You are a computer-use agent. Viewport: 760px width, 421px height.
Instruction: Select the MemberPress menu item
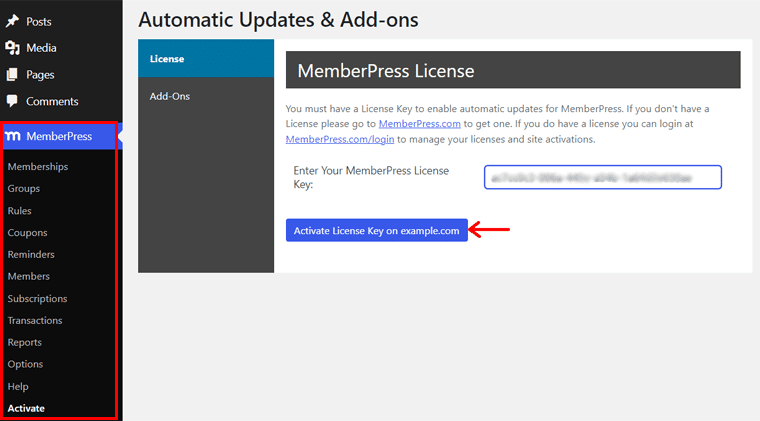59,136
